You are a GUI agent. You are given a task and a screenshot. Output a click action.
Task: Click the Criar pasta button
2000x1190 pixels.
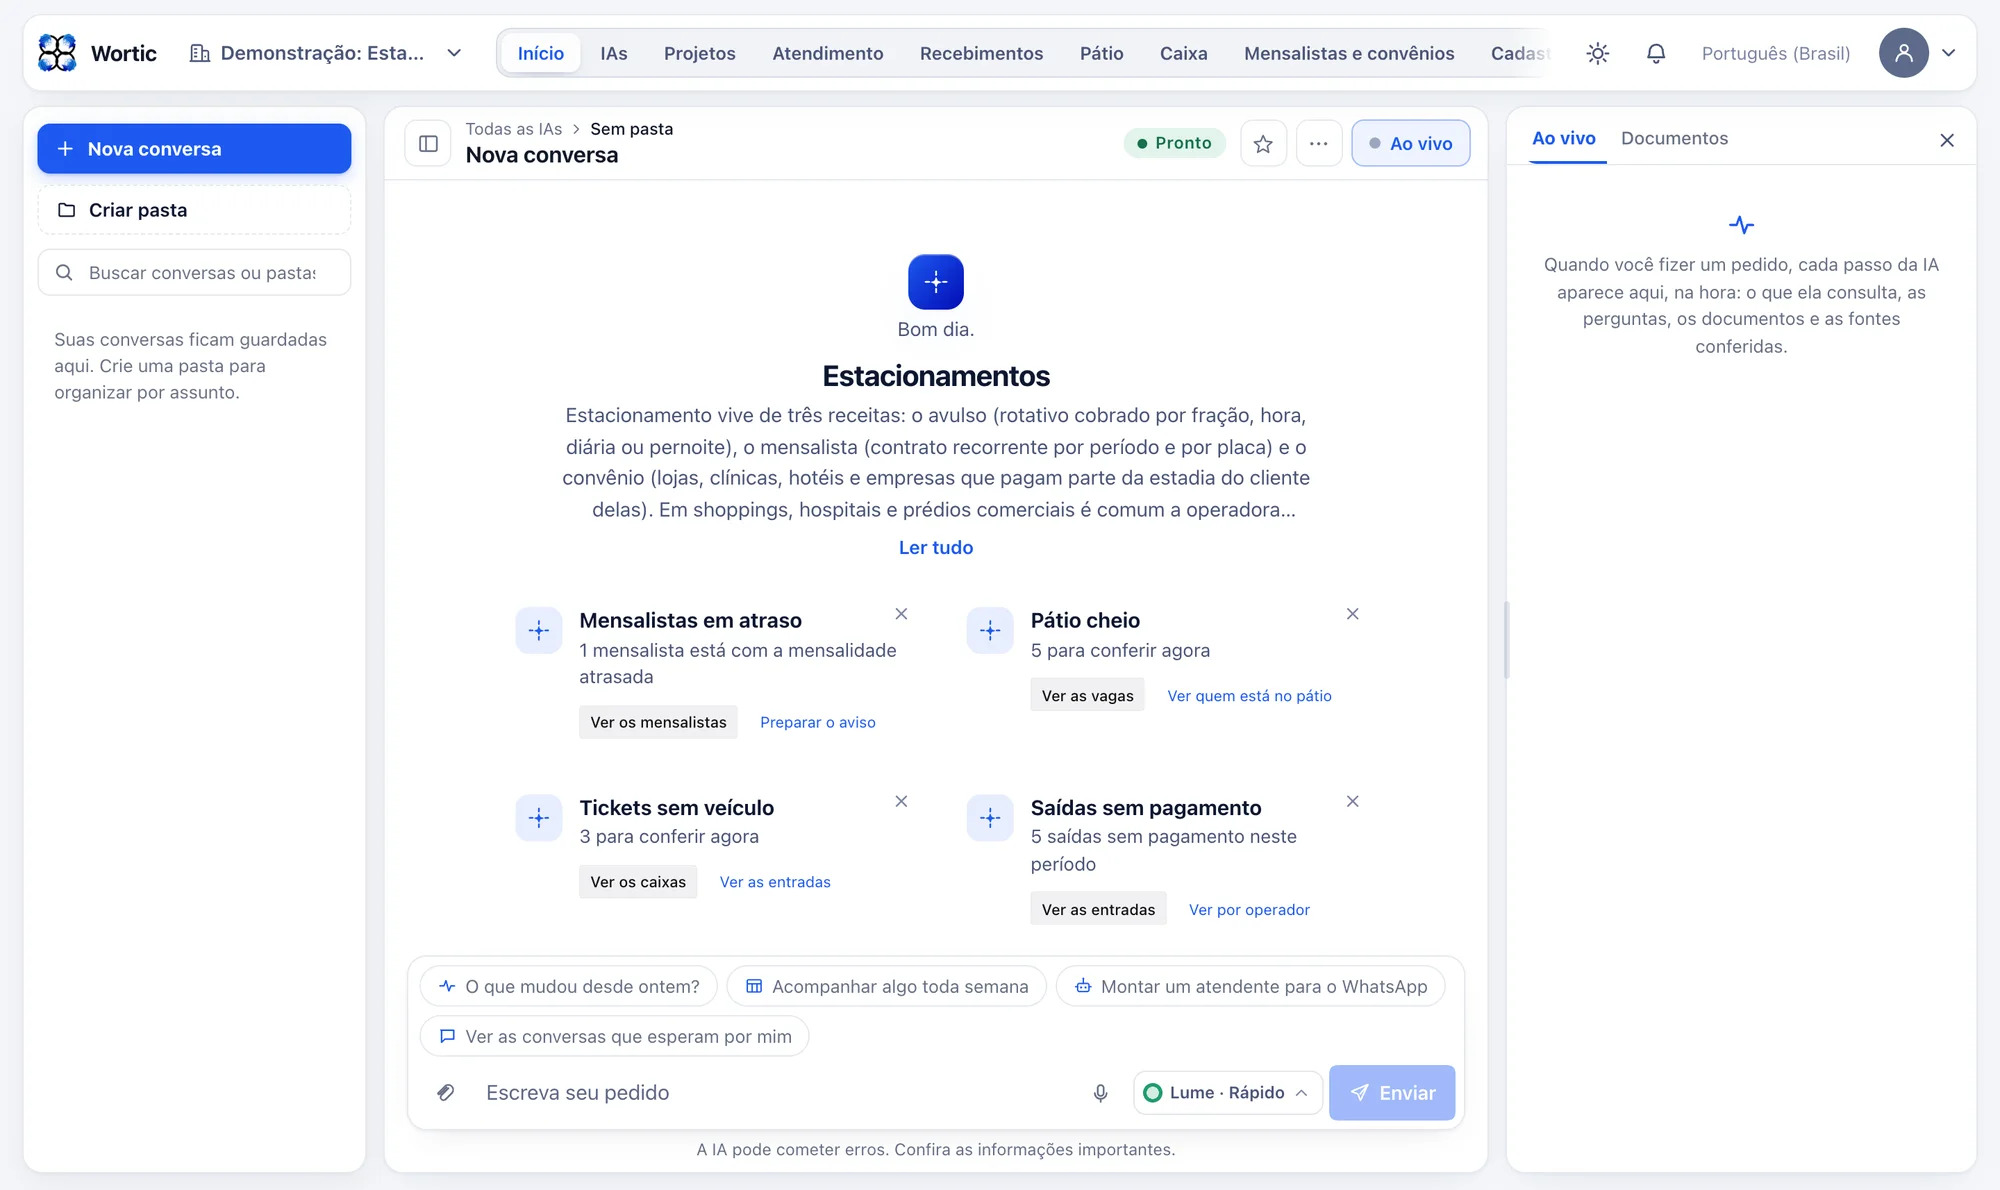click(x=194, y=210)
